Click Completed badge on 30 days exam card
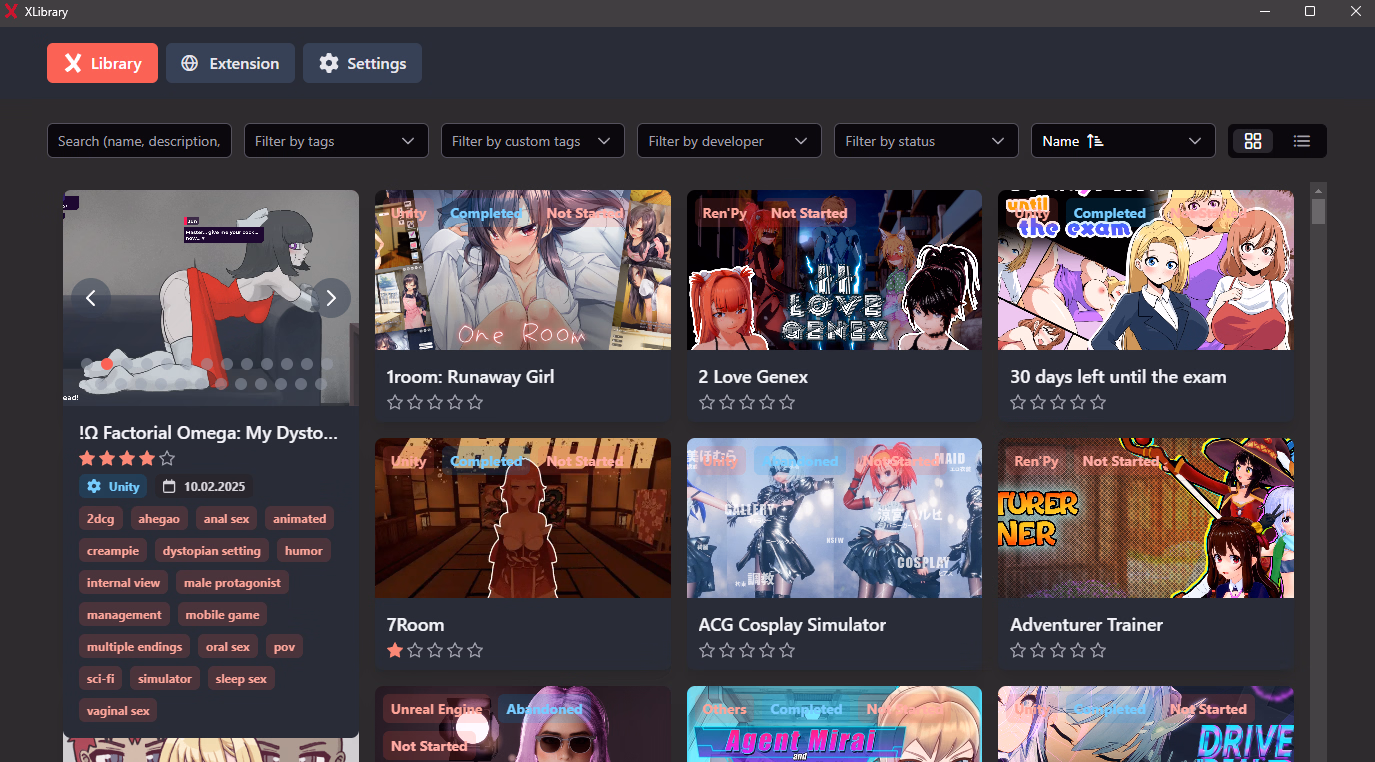Image resolution: width=1375 pixels, height=762 pixels. (1110, 213)
